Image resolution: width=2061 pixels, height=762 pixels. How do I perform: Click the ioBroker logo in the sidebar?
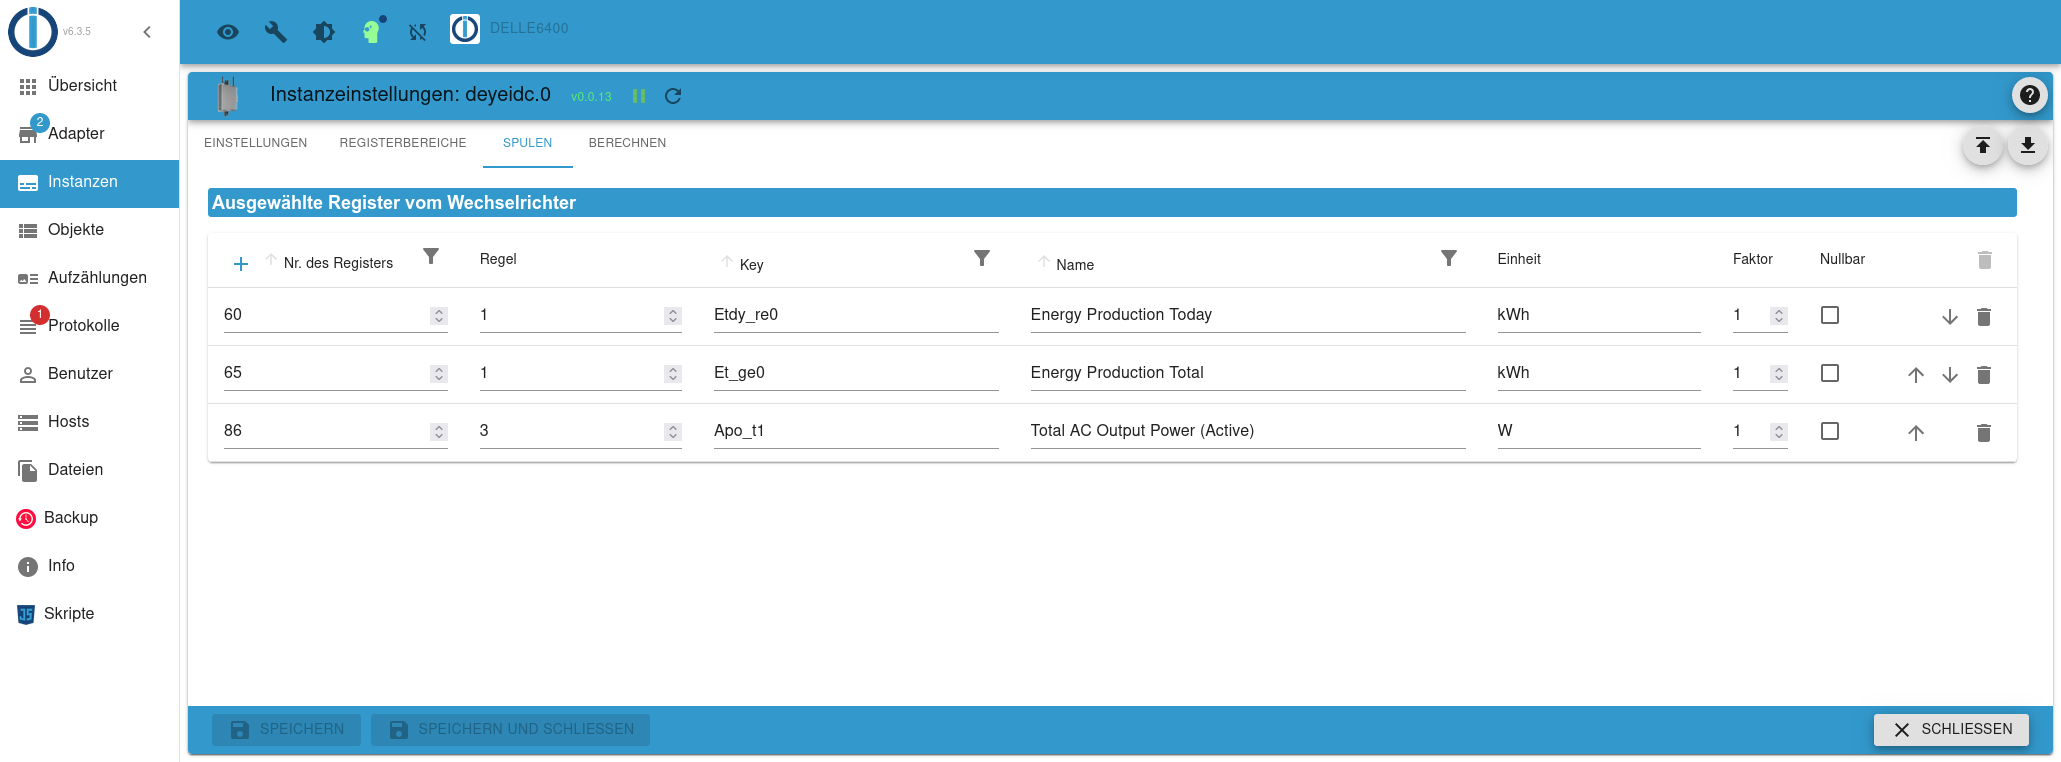[33, 31]
